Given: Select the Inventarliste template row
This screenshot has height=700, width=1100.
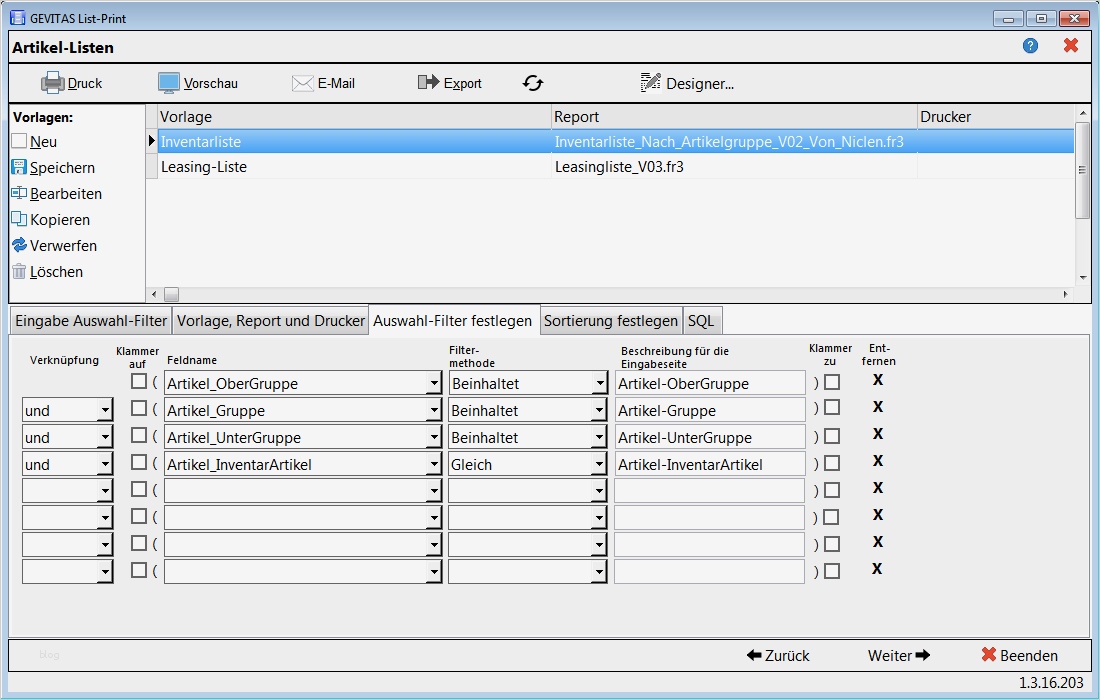Looking at the screenshot, I should click(616, 141).
